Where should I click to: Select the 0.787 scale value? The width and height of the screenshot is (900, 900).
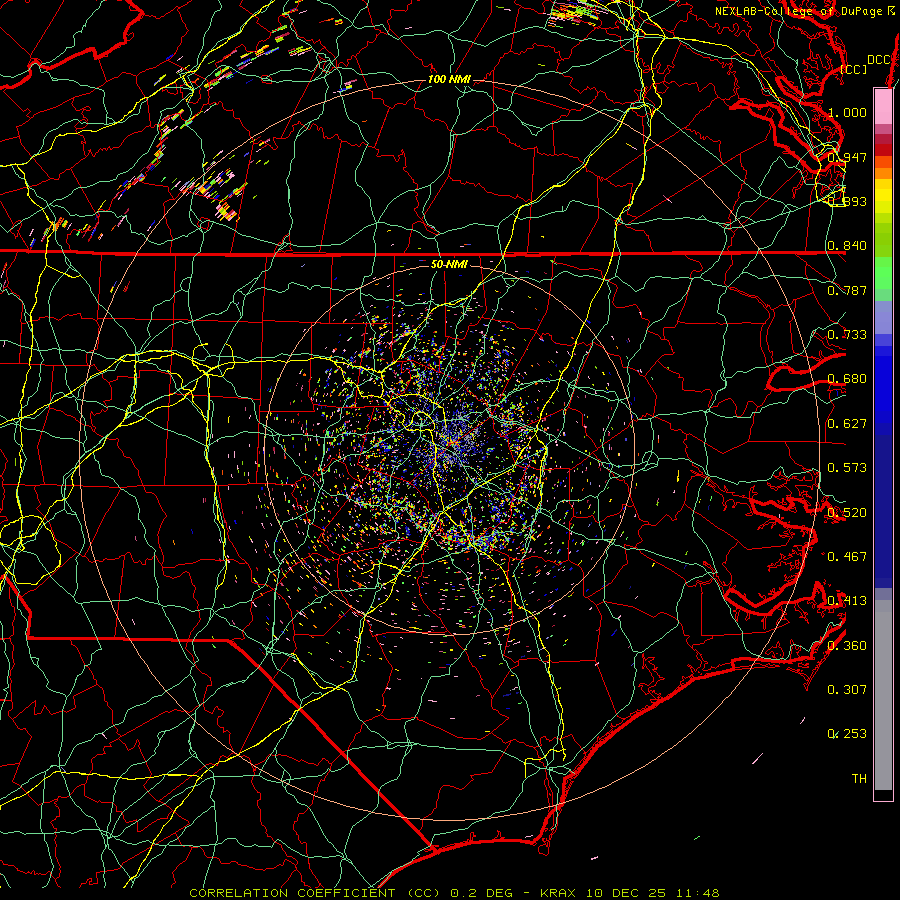847,290
